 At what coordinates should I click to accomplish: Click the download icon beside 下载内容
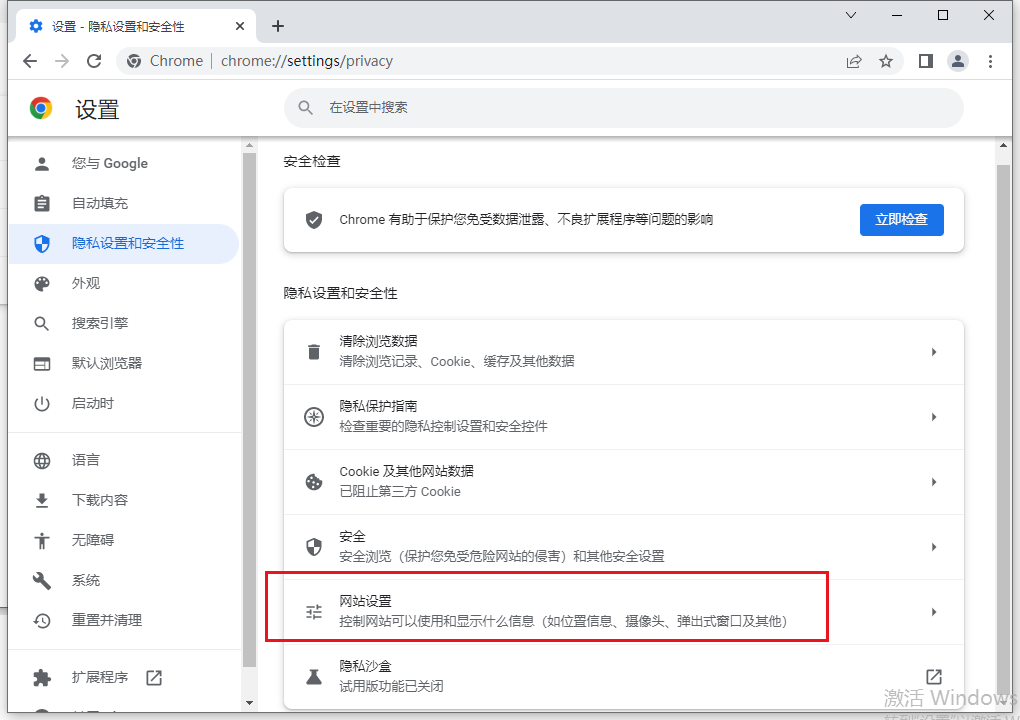pyautogui.click(x=42, y=501)
